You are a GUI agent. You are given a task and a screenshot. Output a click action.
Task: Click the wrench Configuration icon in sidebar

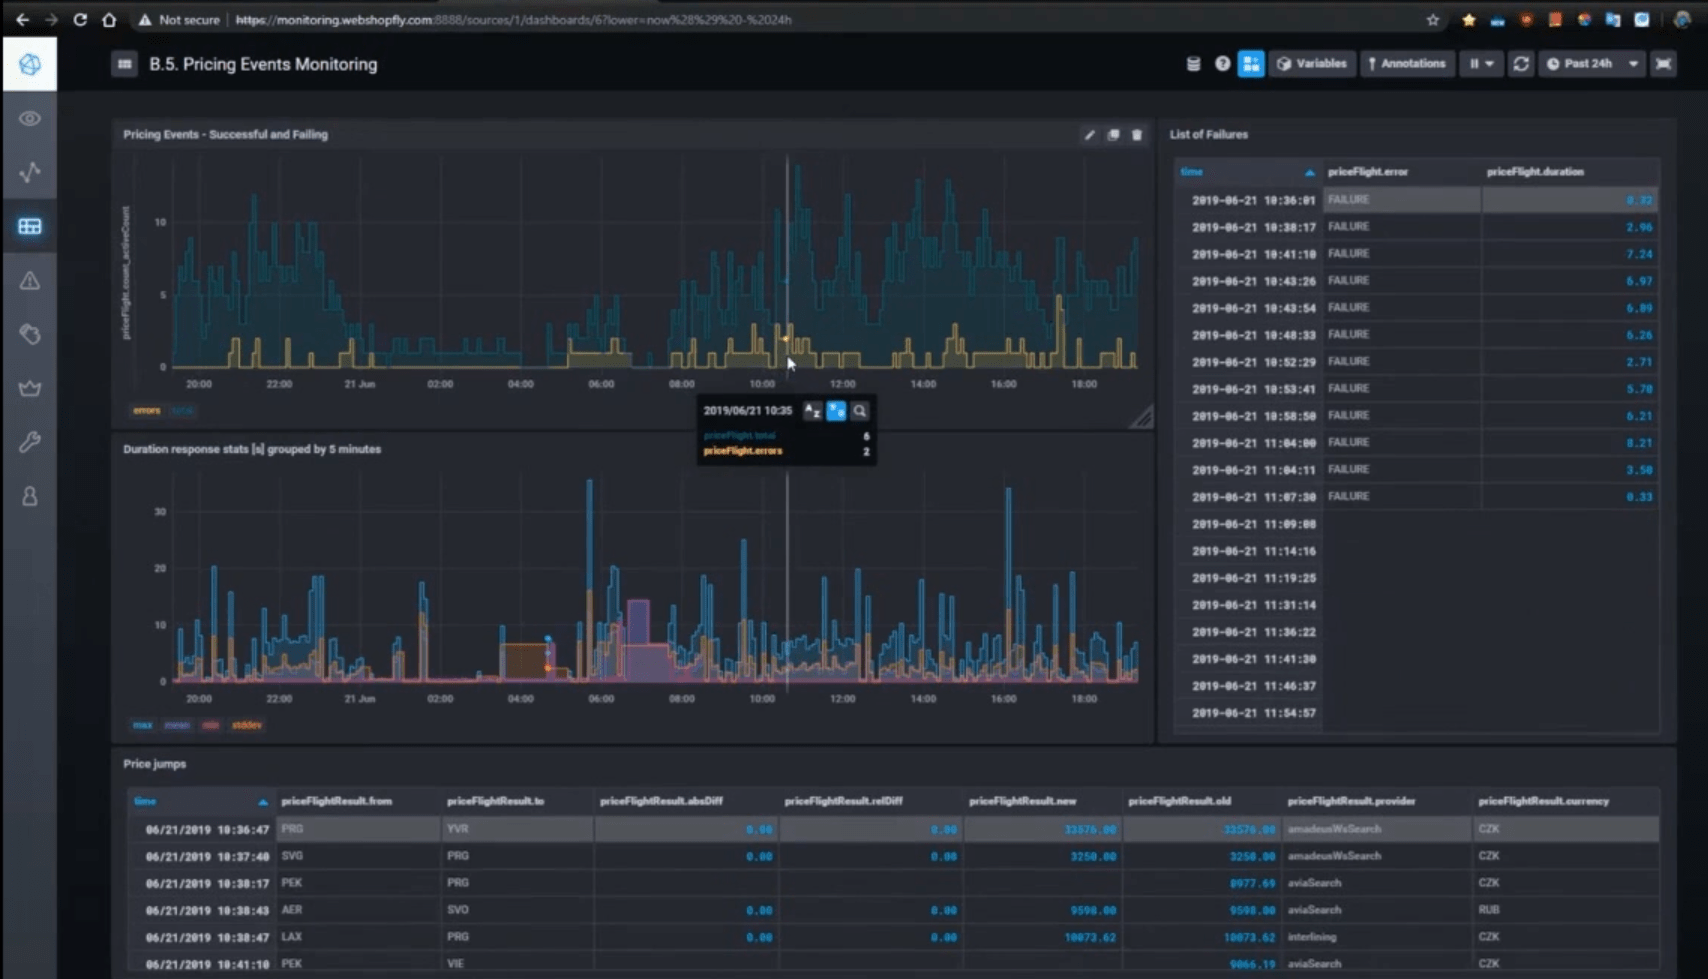point(30,442)
